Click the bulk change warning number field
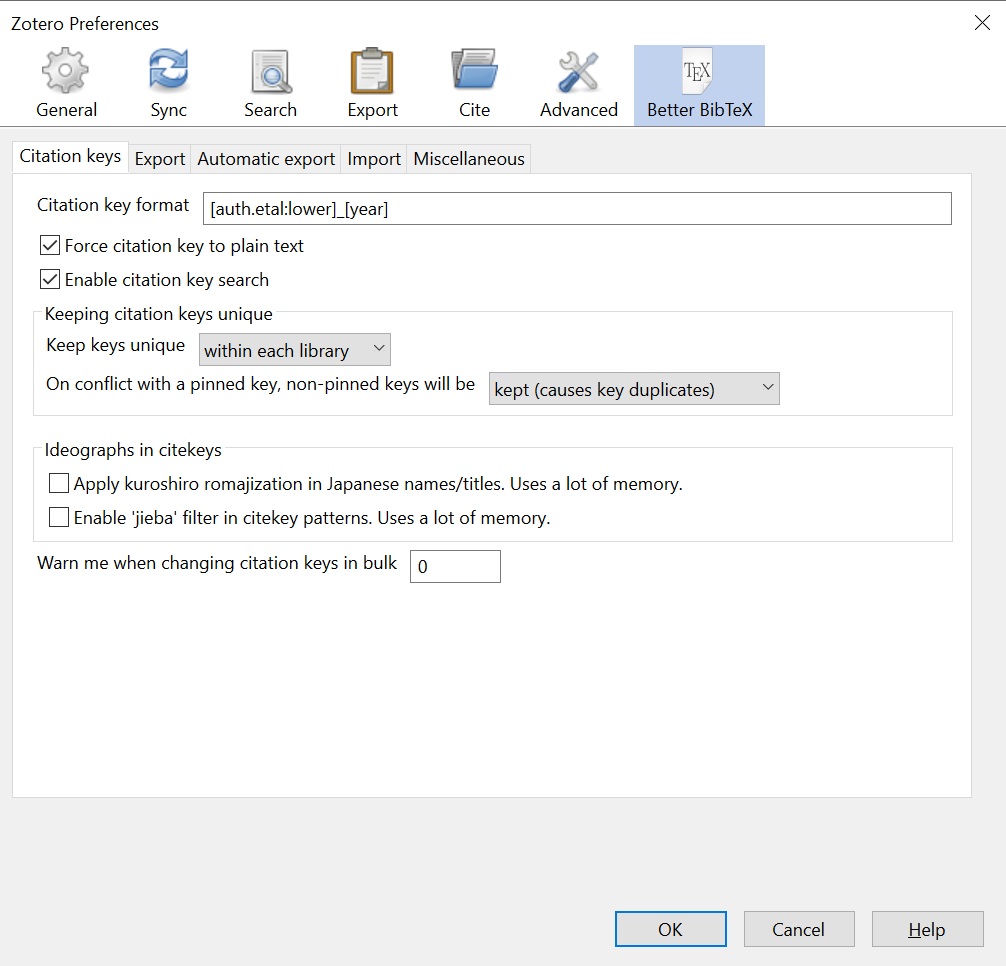The width and height of the screenshot is (1006, 966). pyautogui.click(x=455, y=566)
